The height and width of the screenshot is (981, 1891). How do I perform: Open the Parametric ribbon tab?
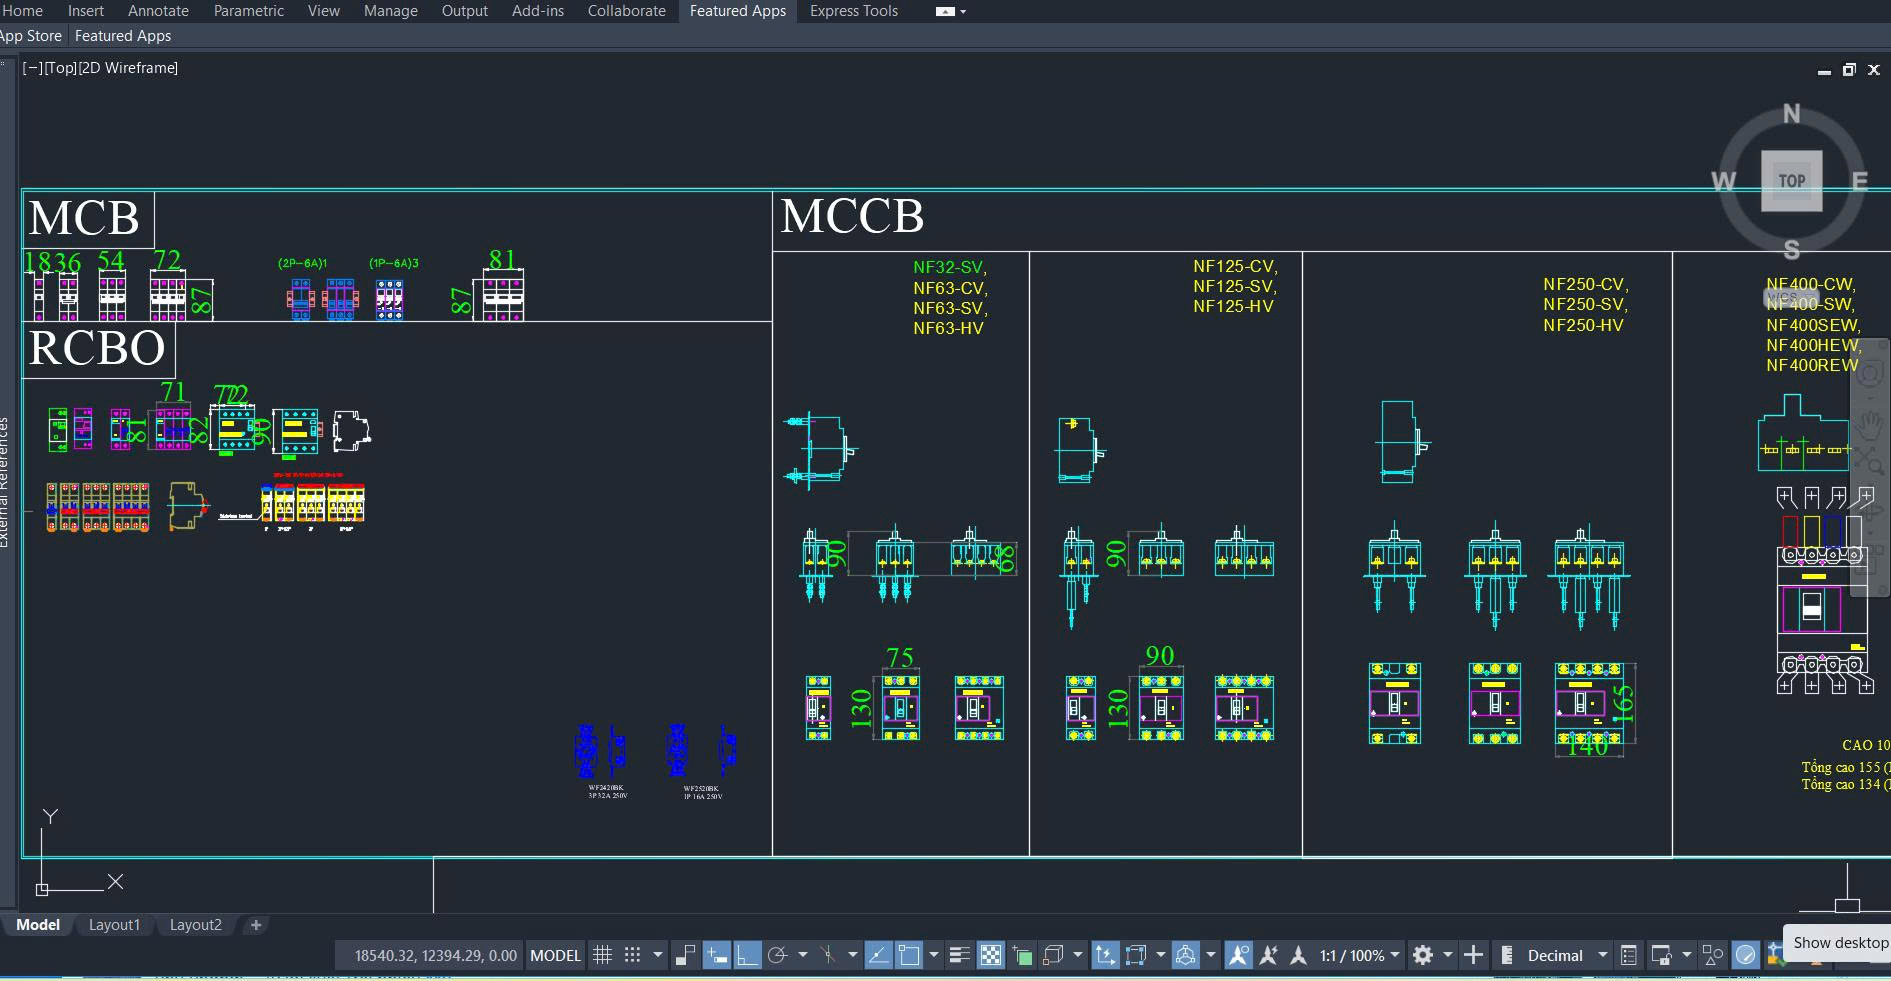[x=248, y=11]
